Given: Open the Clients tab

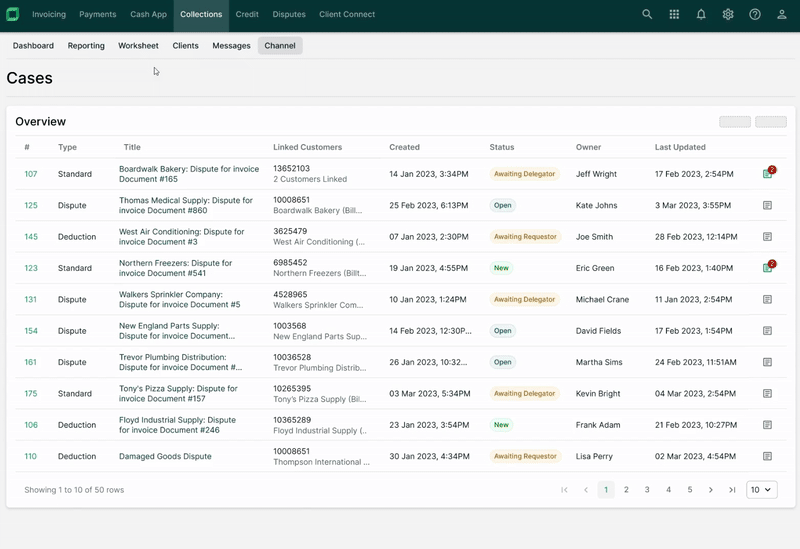Looking at the screenshot, I should [185, 45].
